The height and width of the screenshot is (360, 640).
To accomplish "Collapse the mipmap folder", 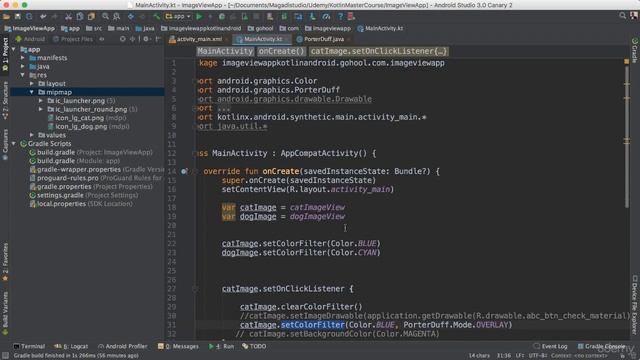I will [32, 92].
